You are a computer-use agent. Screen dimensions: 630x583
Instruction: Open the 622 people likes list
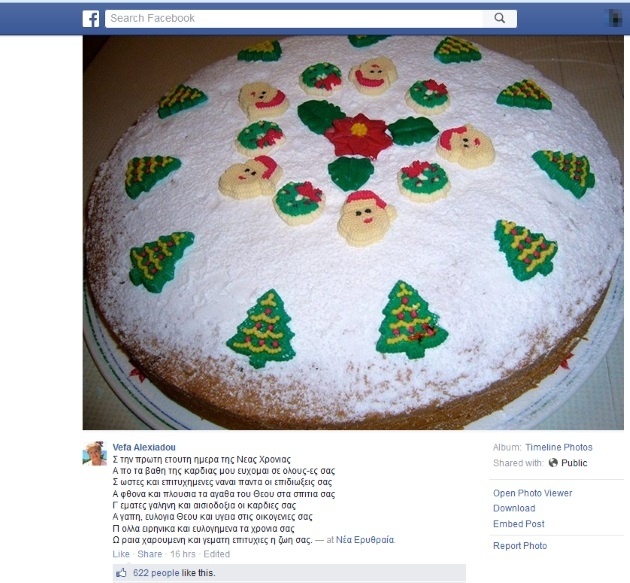coord(156,573)
